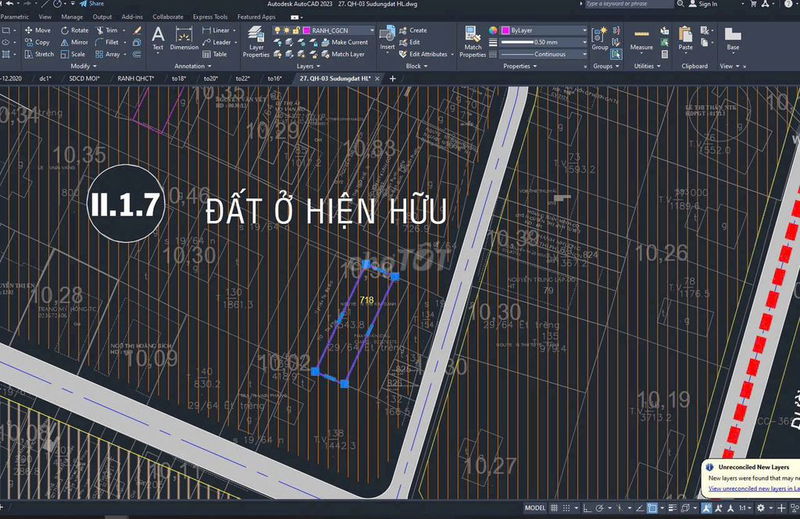Click the Rotate tool

(x=73, y=30)
